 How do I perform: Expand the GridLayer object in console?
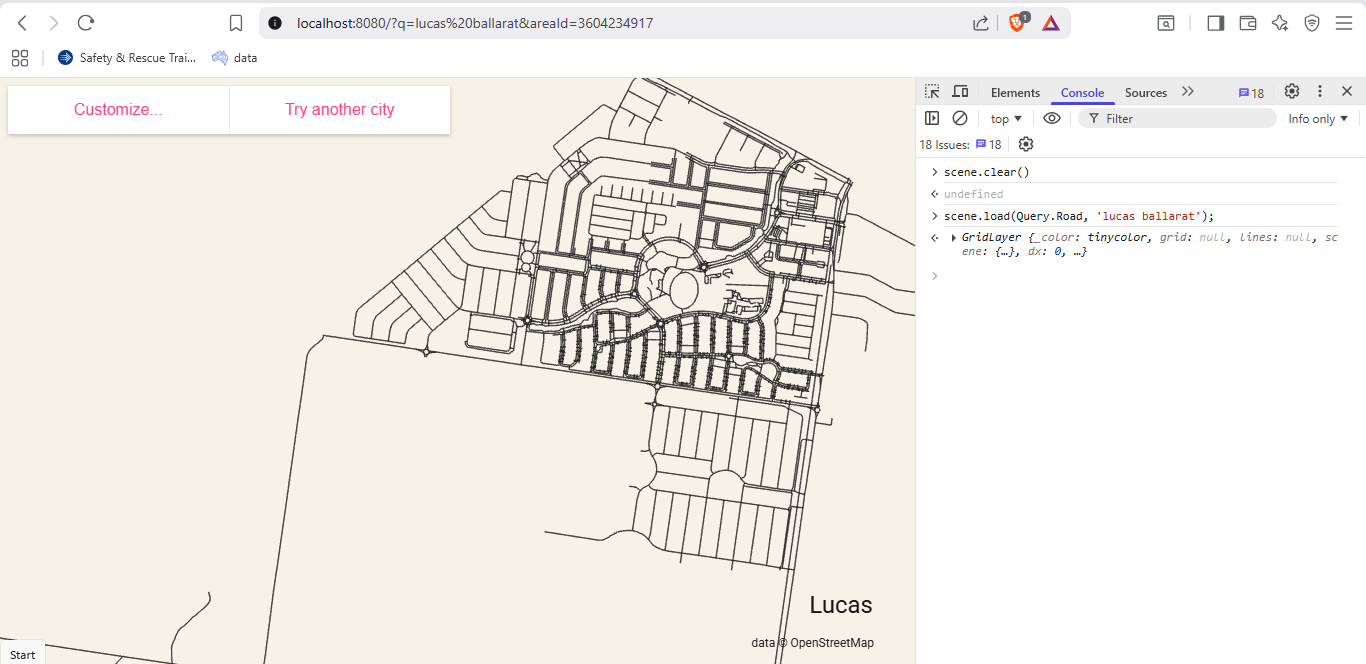point(954,238)
